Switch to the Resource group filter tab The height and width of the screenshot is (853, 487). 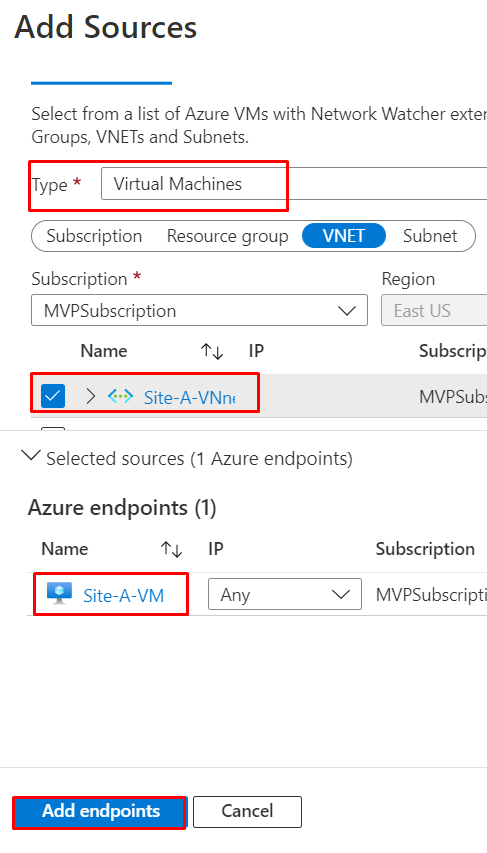(227, 236)
